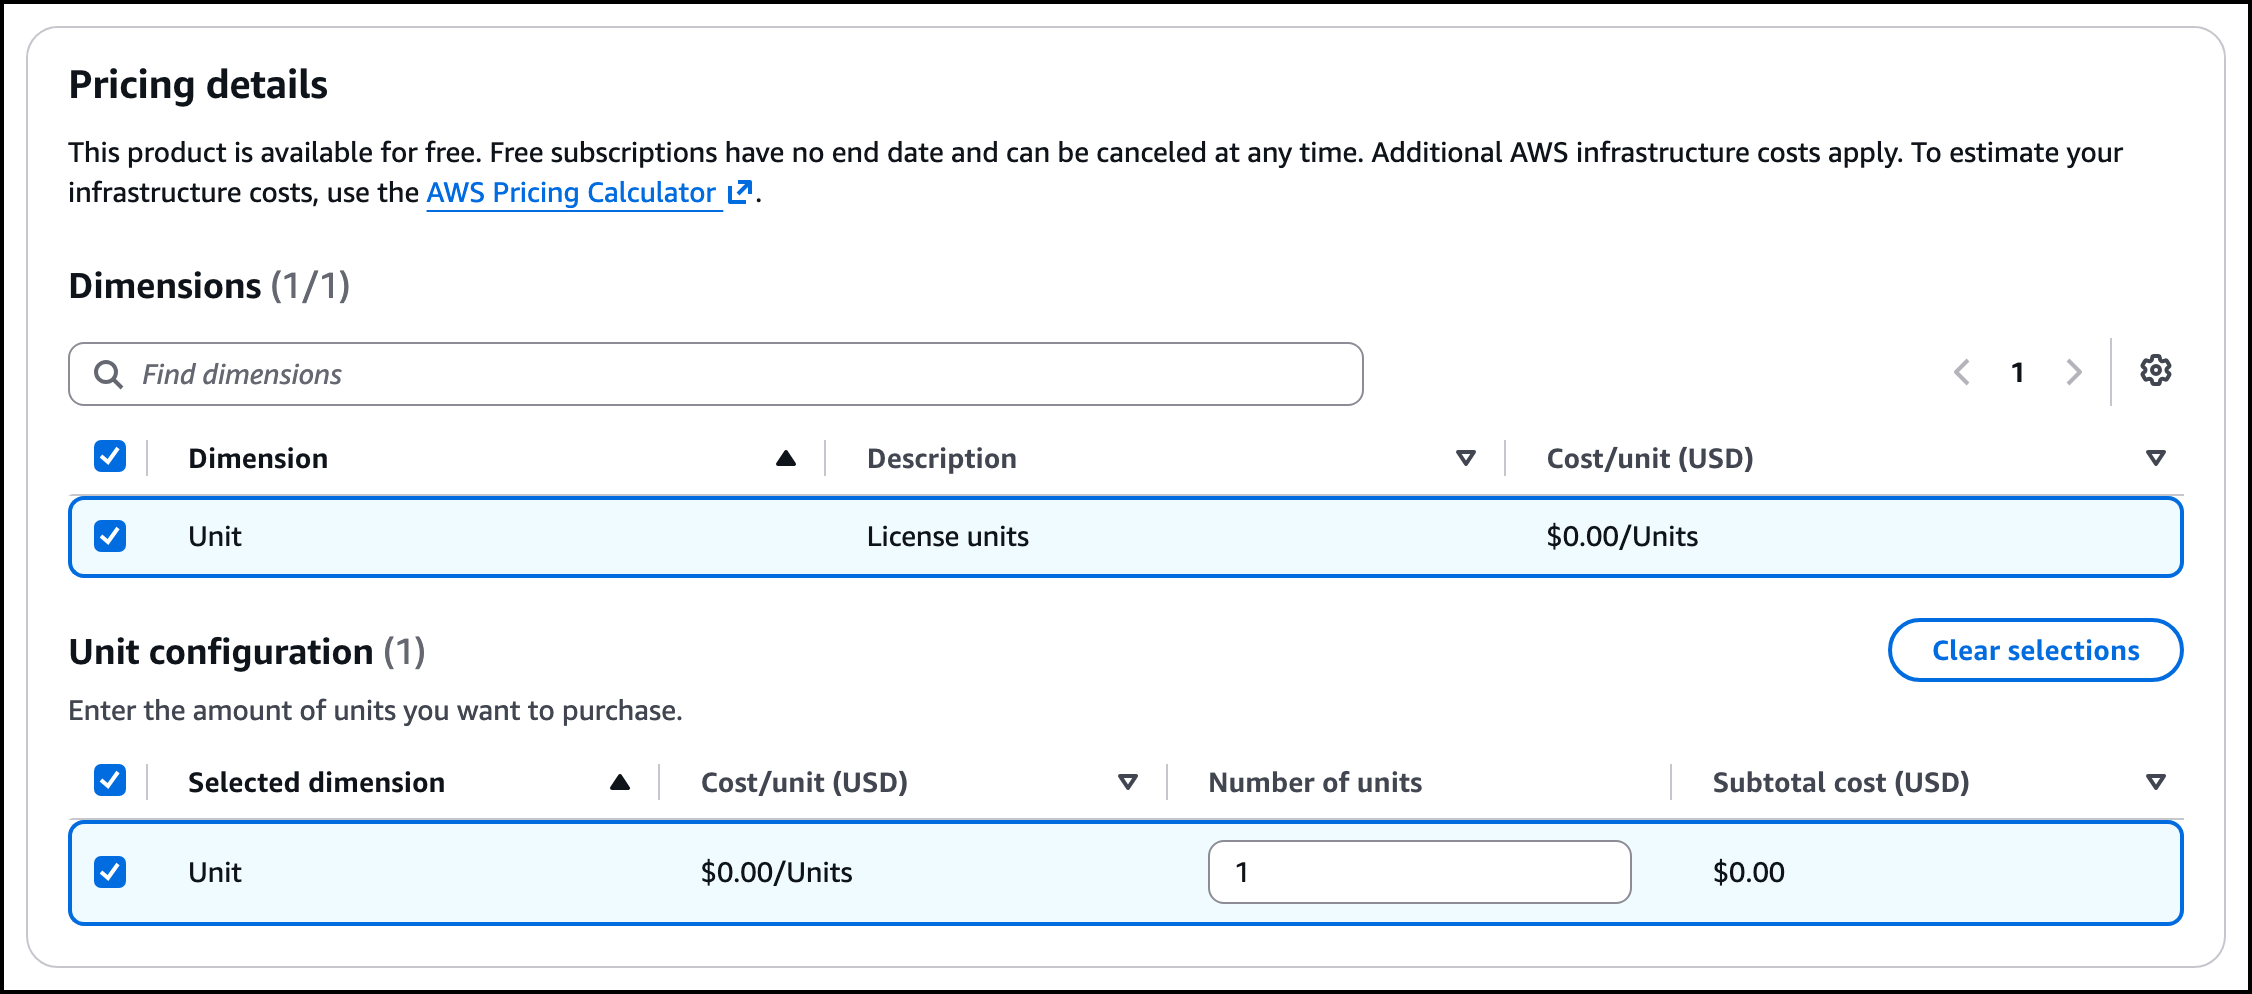Sort by the Subtotal cost (USD) arrow
The image size is (2252, 994).
[x=2156, y=782]
